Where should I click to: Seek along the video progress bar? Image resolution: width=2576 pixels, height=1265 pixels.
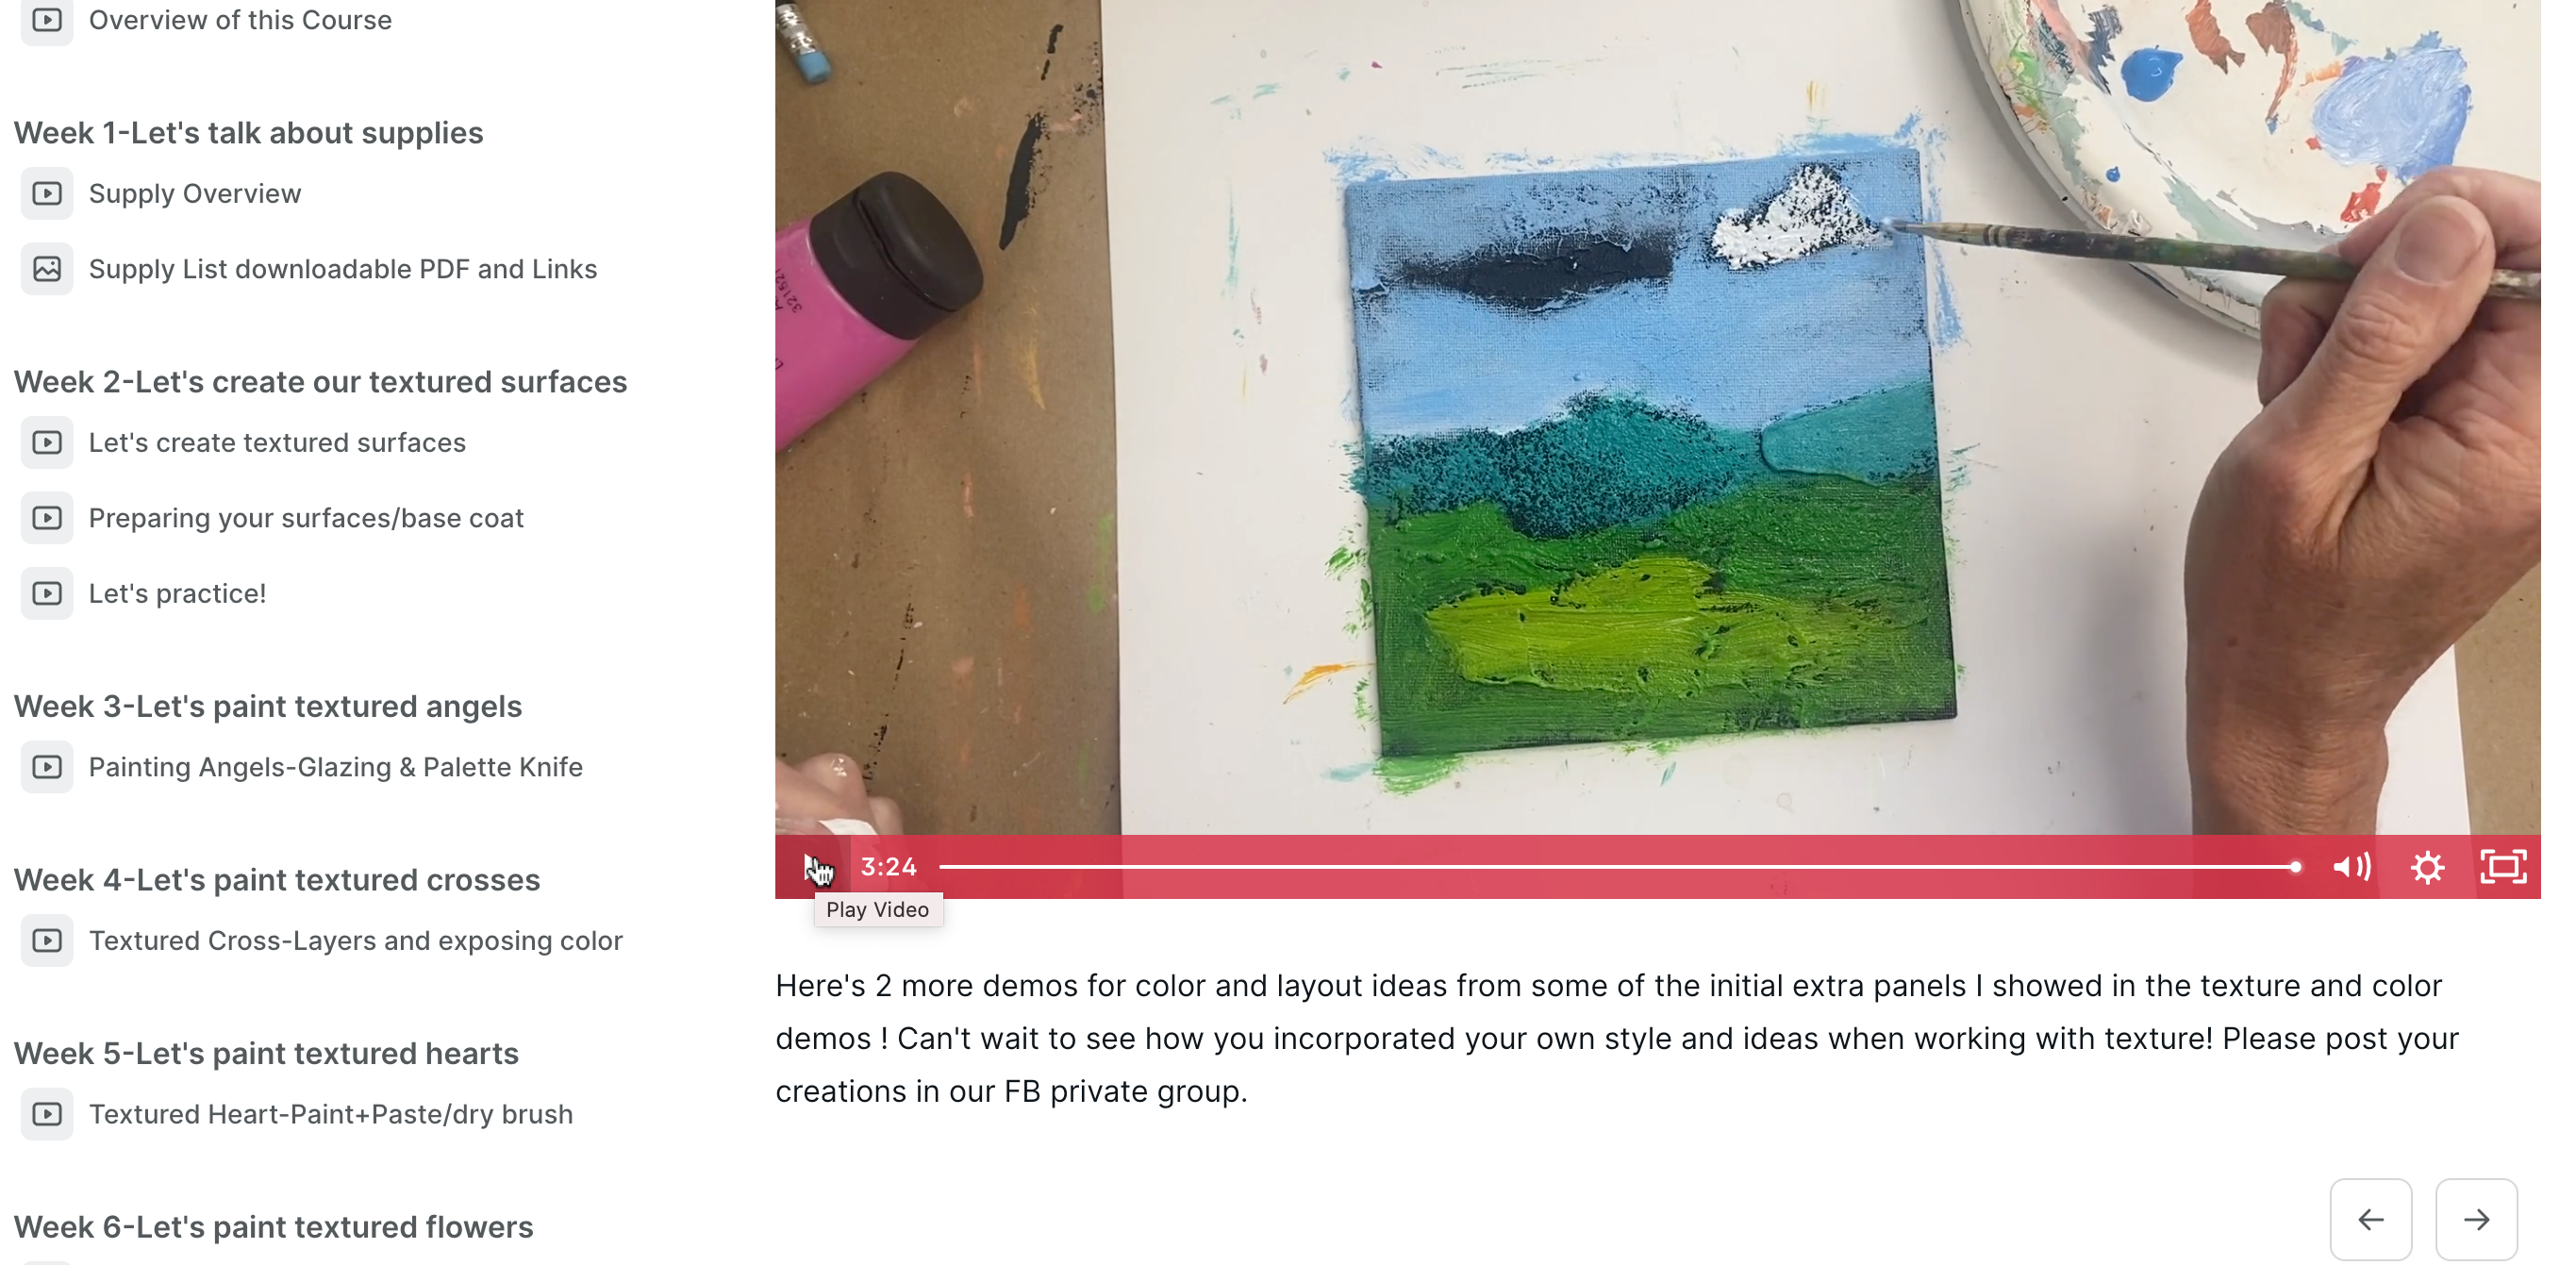point(1619,867)
